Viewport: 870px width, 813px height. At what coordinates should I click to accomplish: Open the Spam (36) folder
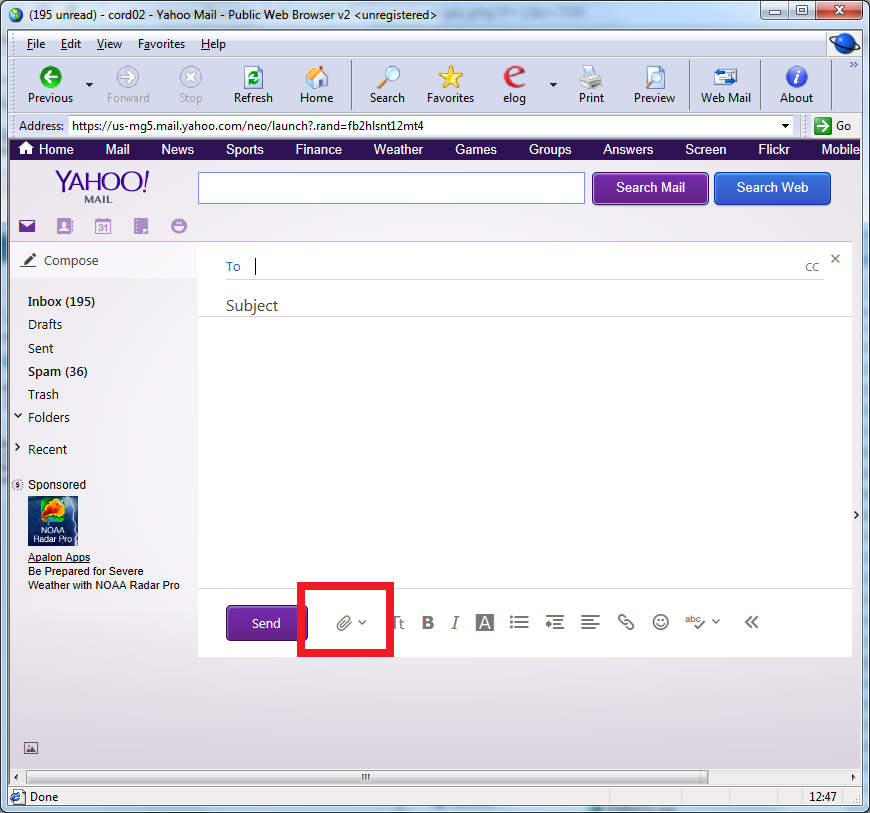click(58, 371)
